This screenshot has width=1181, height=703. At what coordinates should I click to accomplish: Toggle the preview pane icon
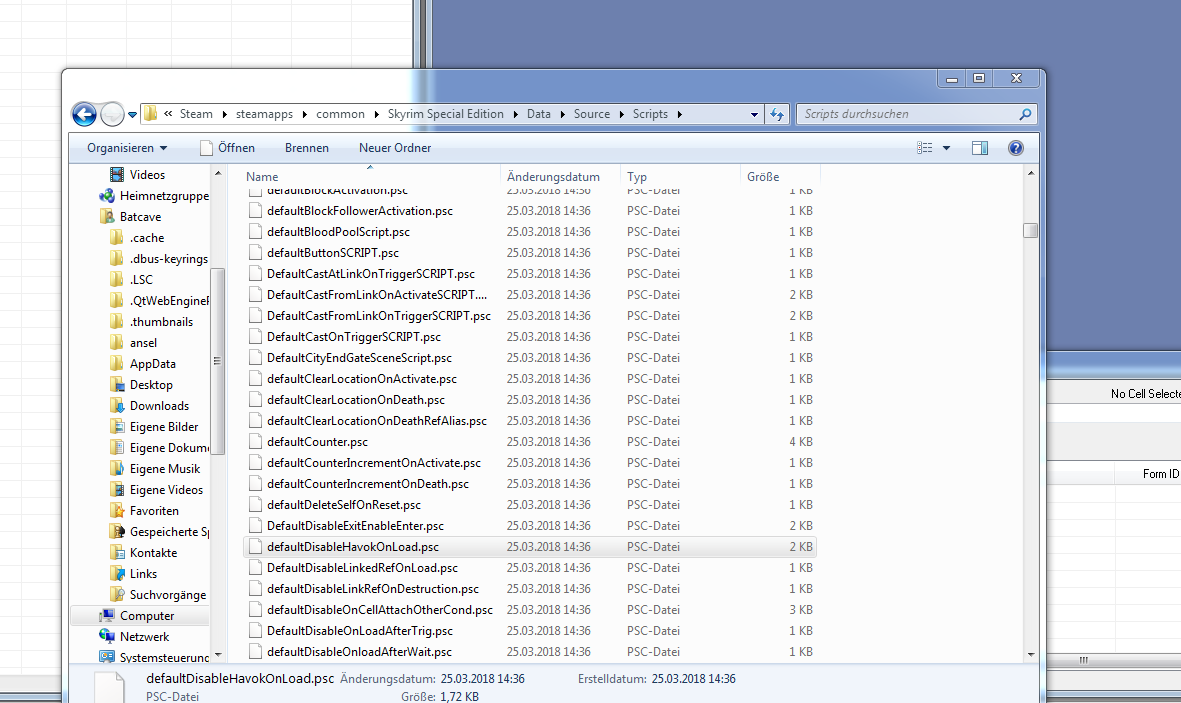click(980, 148)
